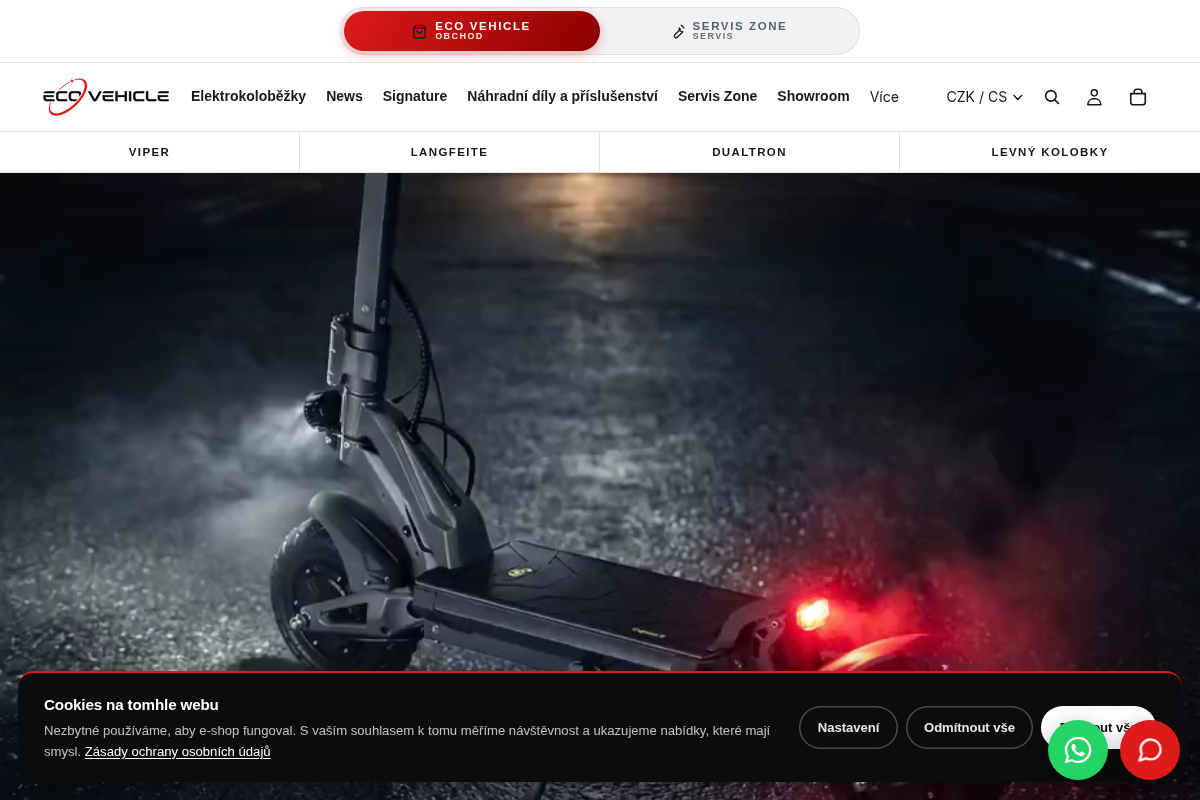Go to the News page
Image resolution: width=1200 pixels, height=800 pixels.
tap(344, 96)
